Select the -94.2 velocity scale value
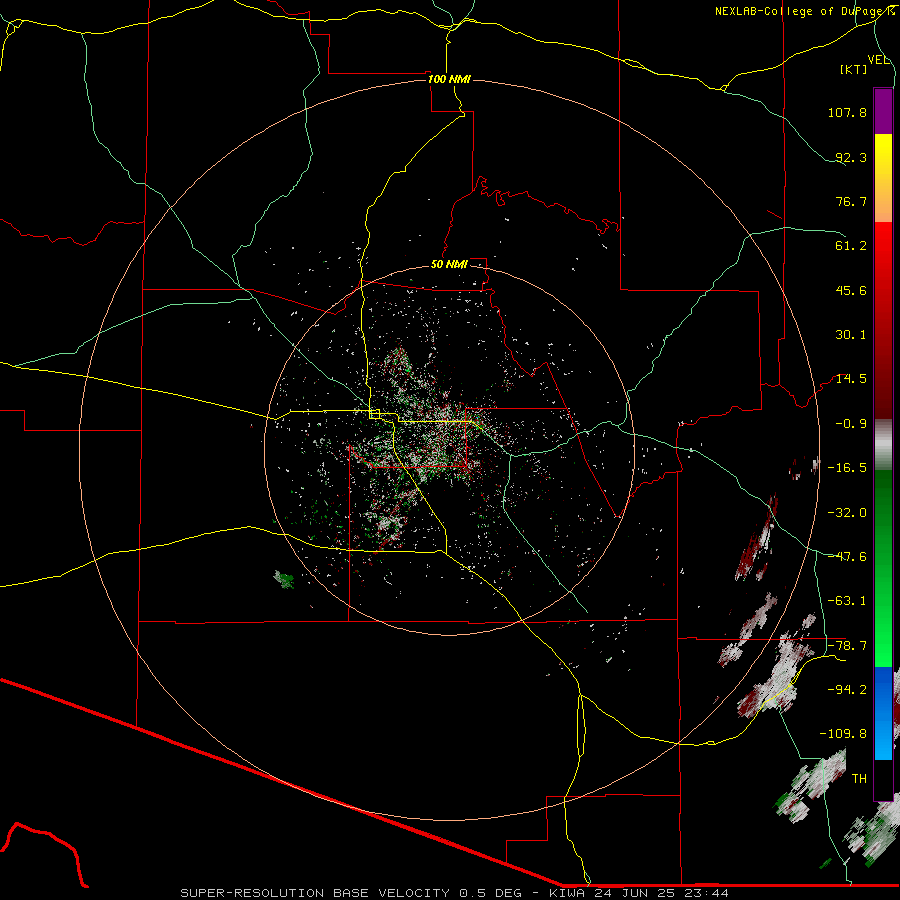Image resolution: width=900 pixels, height=900 pixels. [847, 689]
